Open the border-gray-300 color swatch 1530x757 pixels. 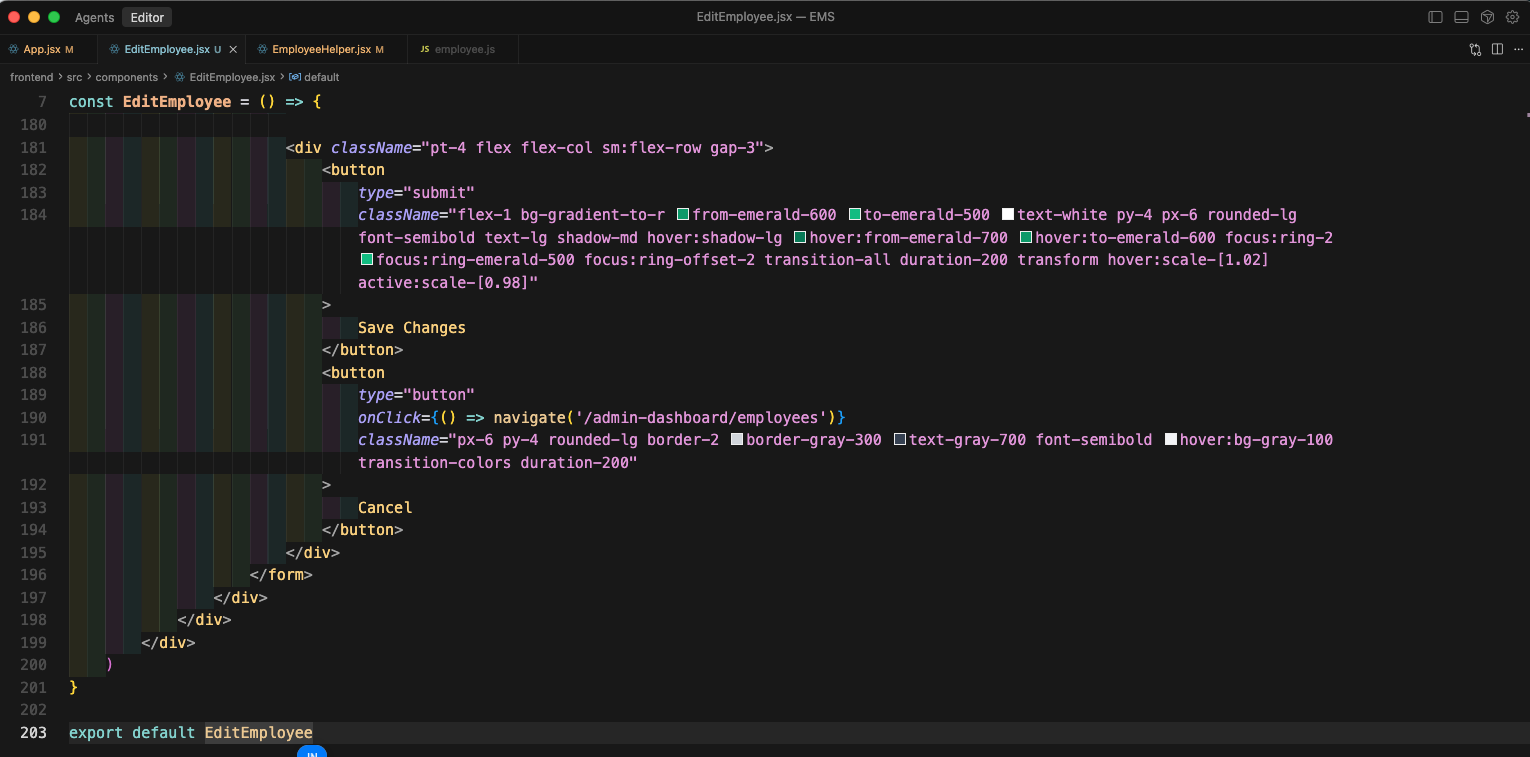click(x=737, y=440)
